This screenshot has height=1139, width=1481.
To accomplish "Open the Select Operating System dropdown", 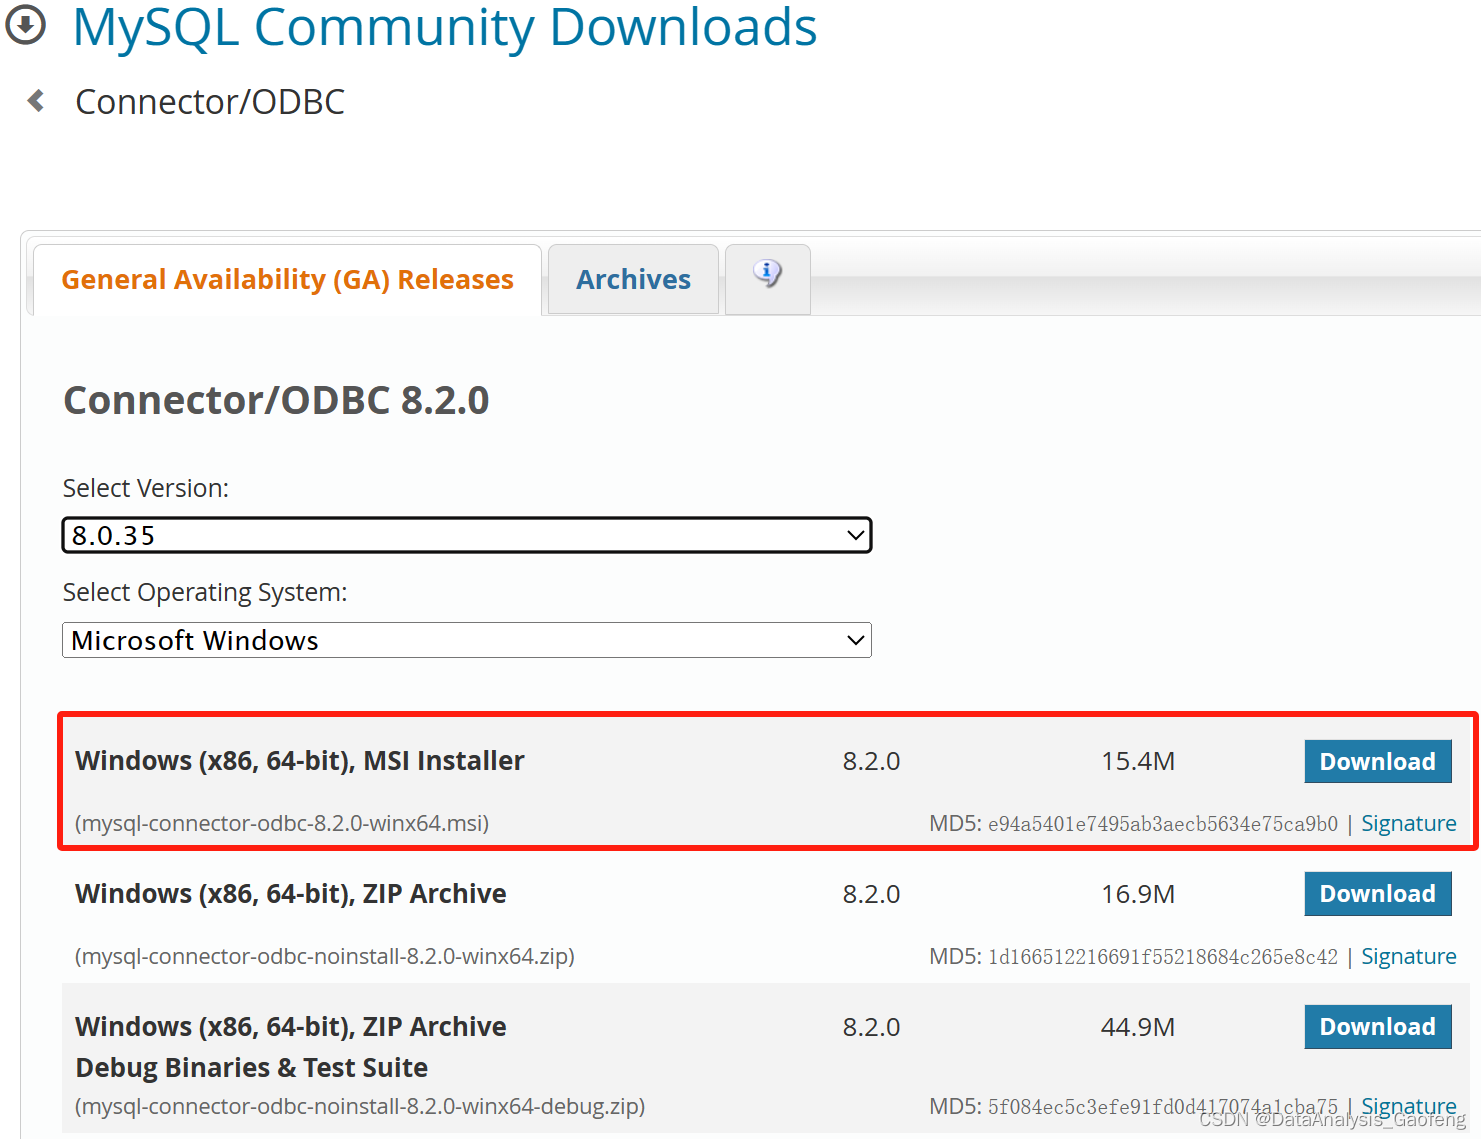I will tap(466, 640).
